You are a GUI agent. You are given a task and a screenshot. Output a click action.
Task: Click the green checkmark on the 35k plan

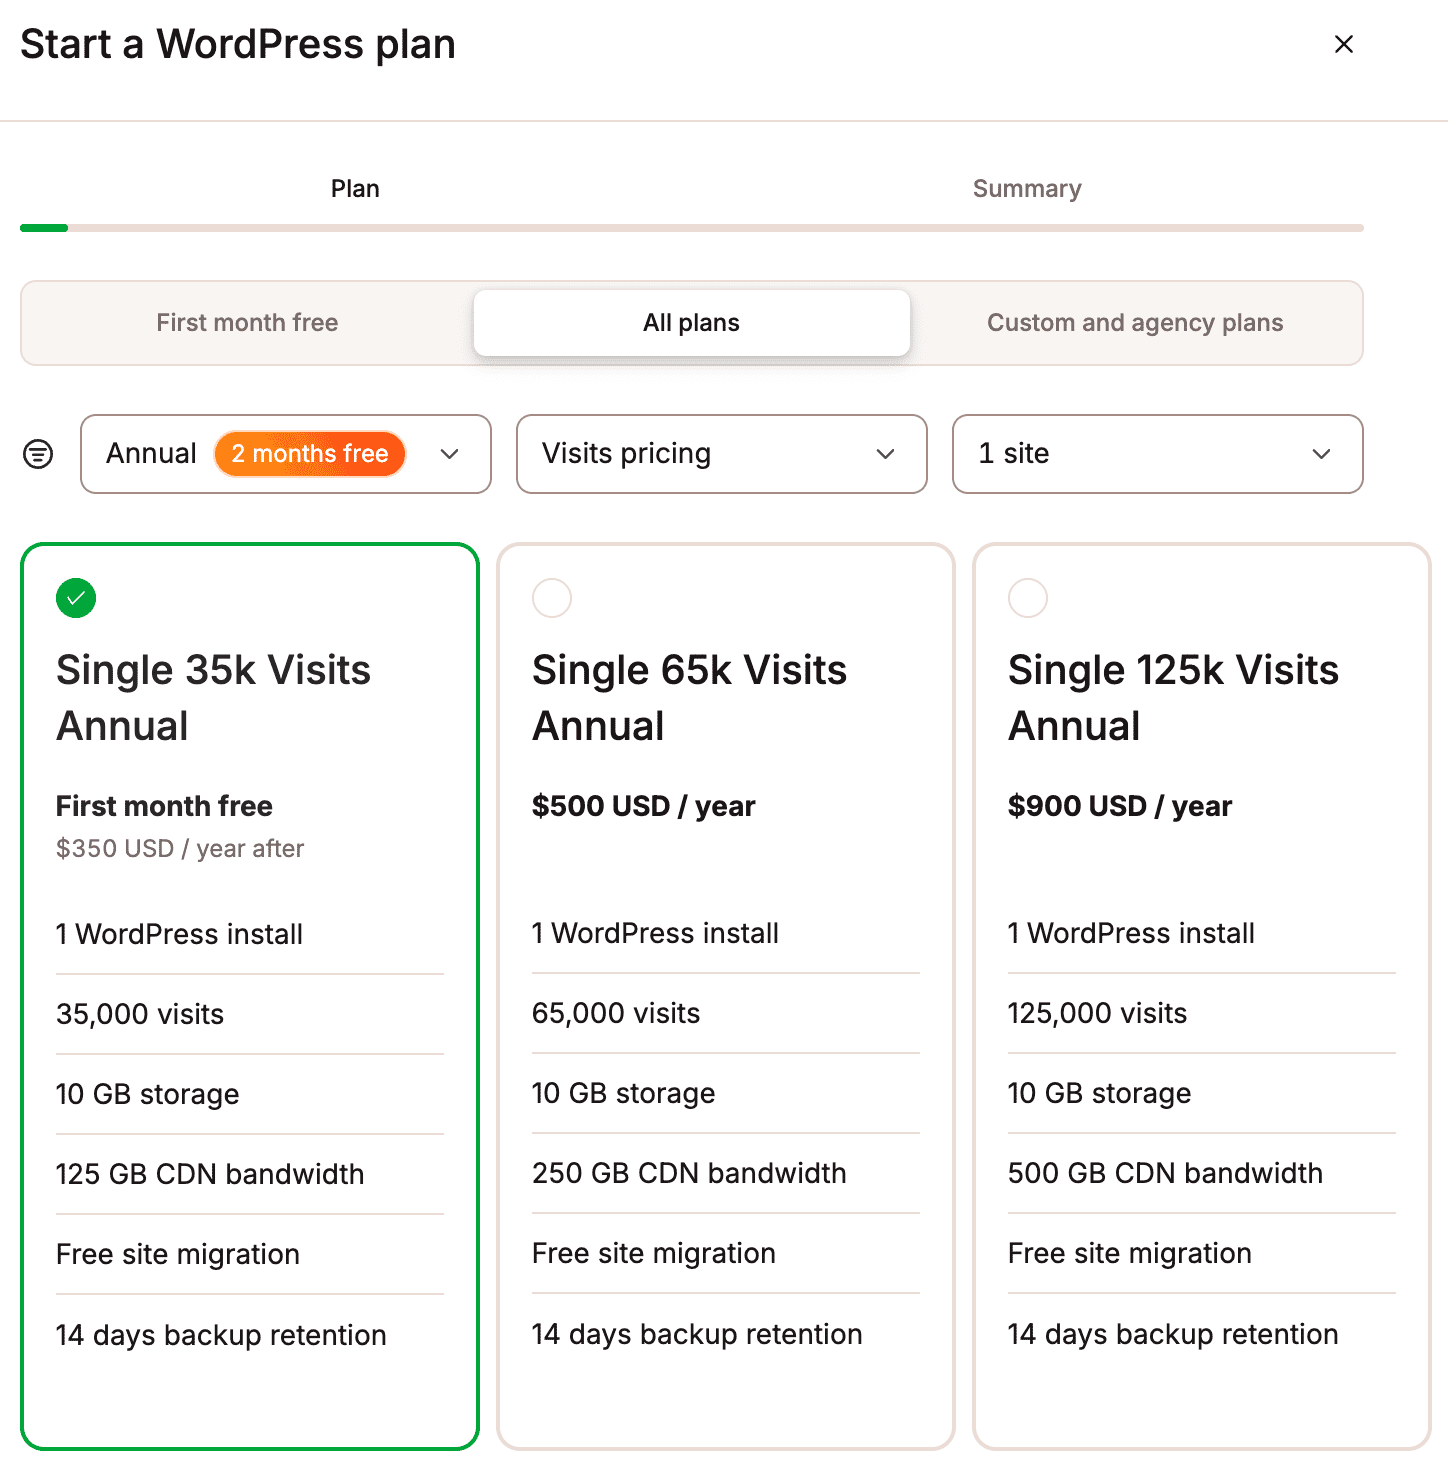[76, 598]
